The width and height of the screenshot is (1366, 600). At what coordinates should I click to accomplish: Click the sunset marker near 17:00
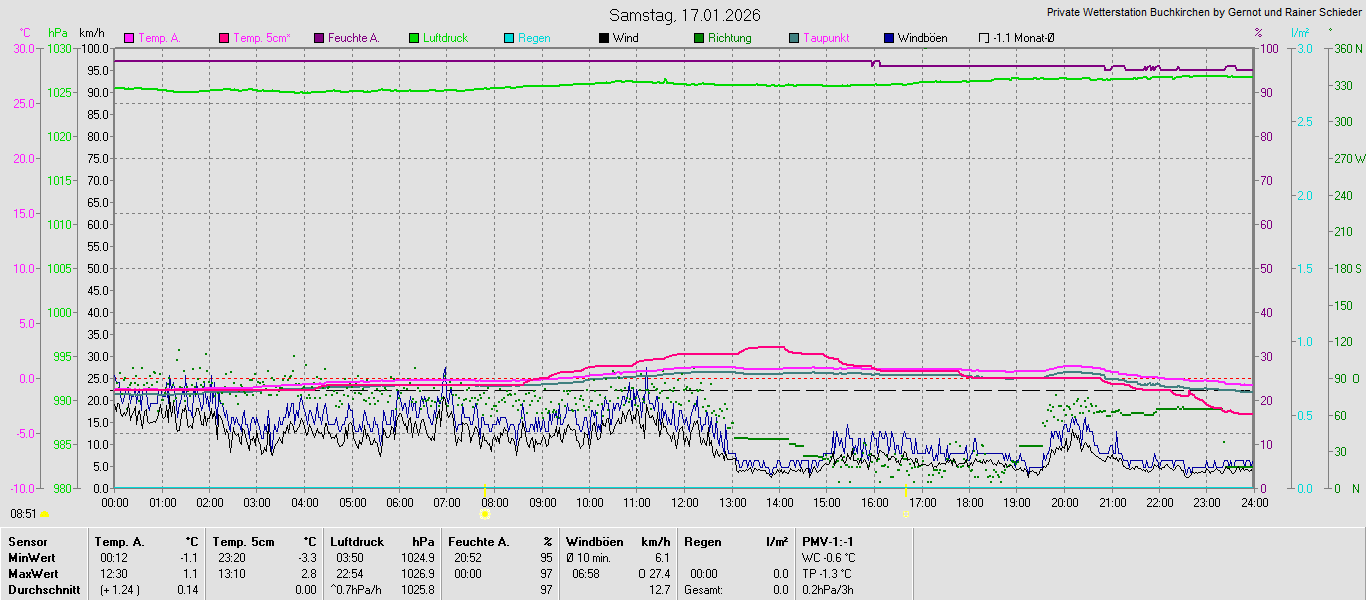906,514
